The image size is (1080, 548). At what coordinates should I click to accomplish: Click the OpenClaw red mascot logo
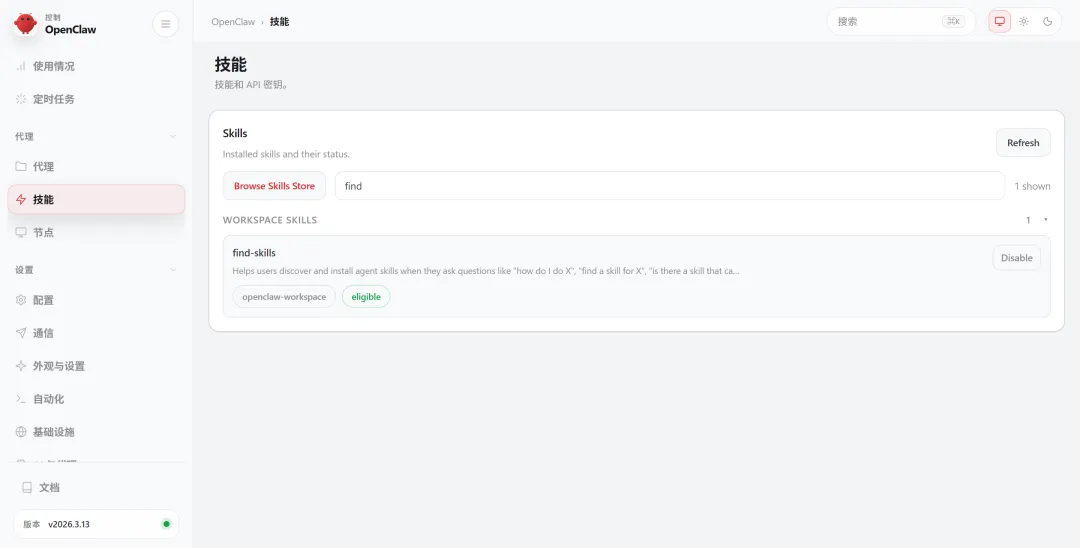(25, 24)
